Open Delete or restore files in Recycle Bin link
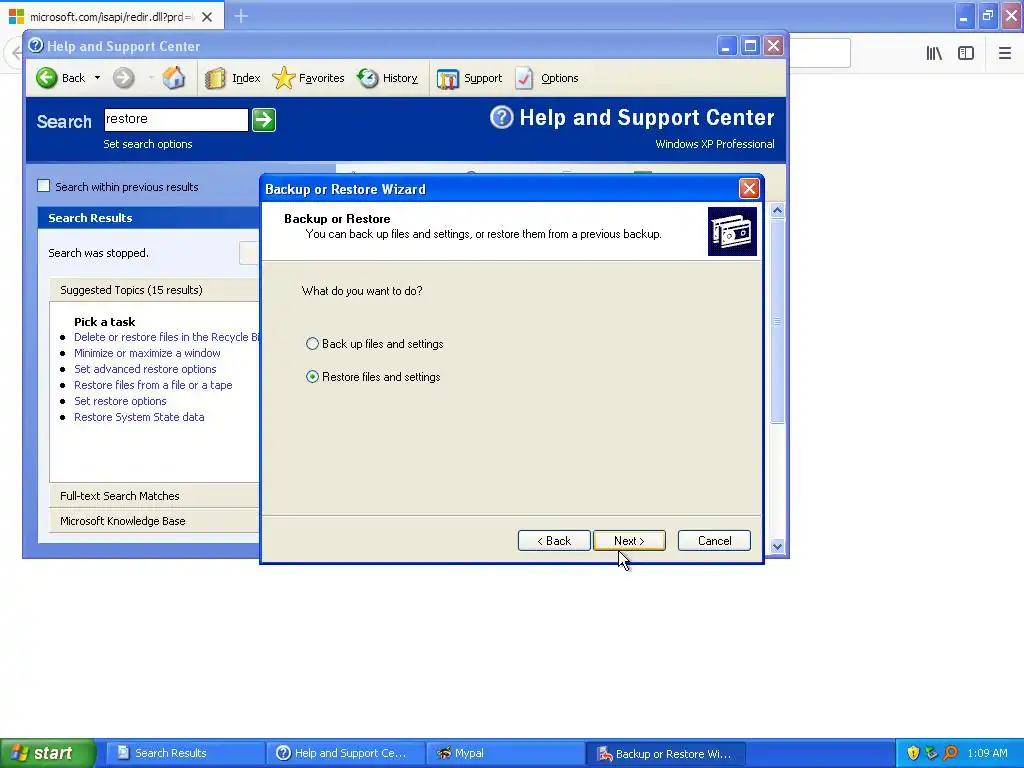The height and width of the screenshot is (768, 1024). [x=167, y=337]
